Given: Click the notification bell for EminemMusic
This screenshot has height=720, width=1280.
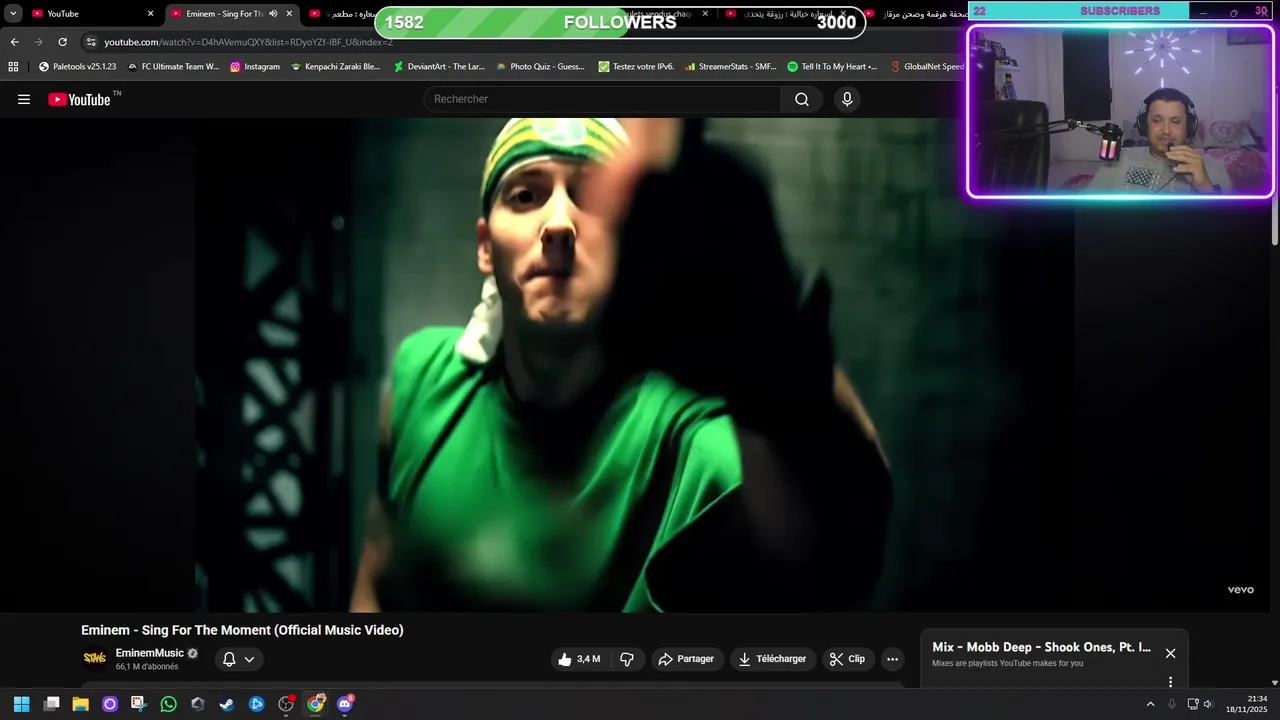Looking at the screenshot, I should point(229,659).
